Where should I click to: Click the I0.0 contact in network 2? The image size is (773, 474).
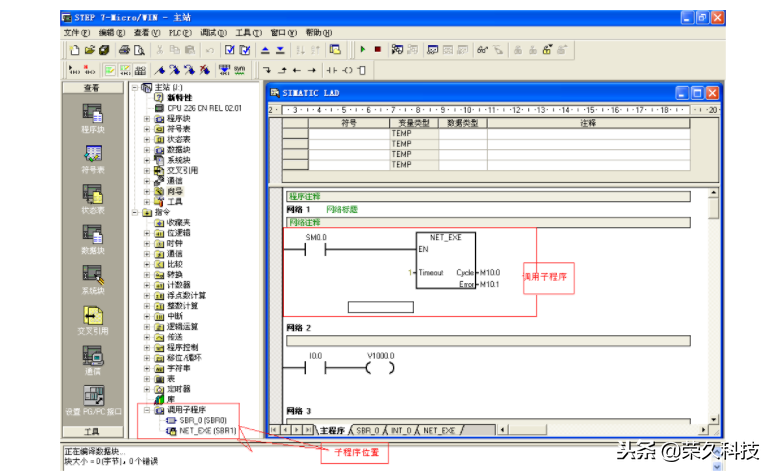(x=316, y=368)
